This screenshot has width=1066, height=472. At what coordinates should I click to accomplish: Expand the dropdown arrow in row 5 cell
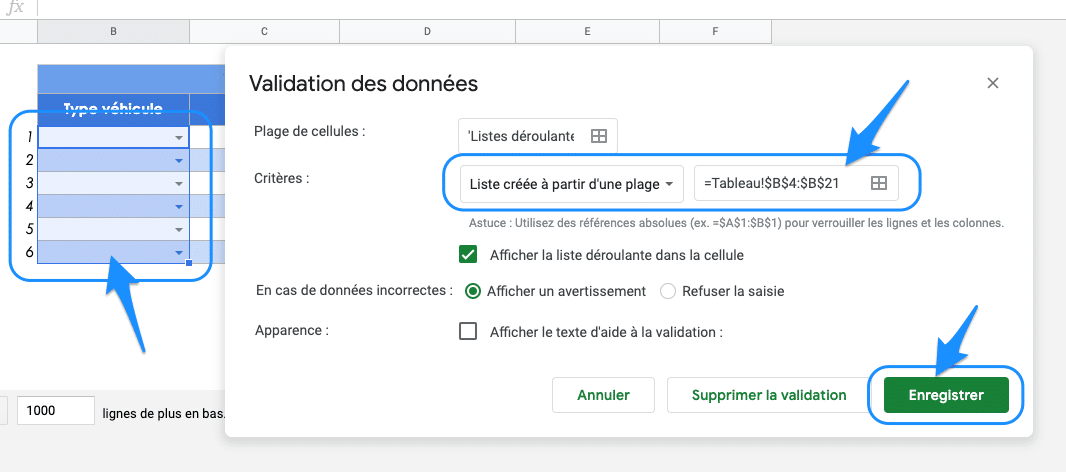coord(179,230)
